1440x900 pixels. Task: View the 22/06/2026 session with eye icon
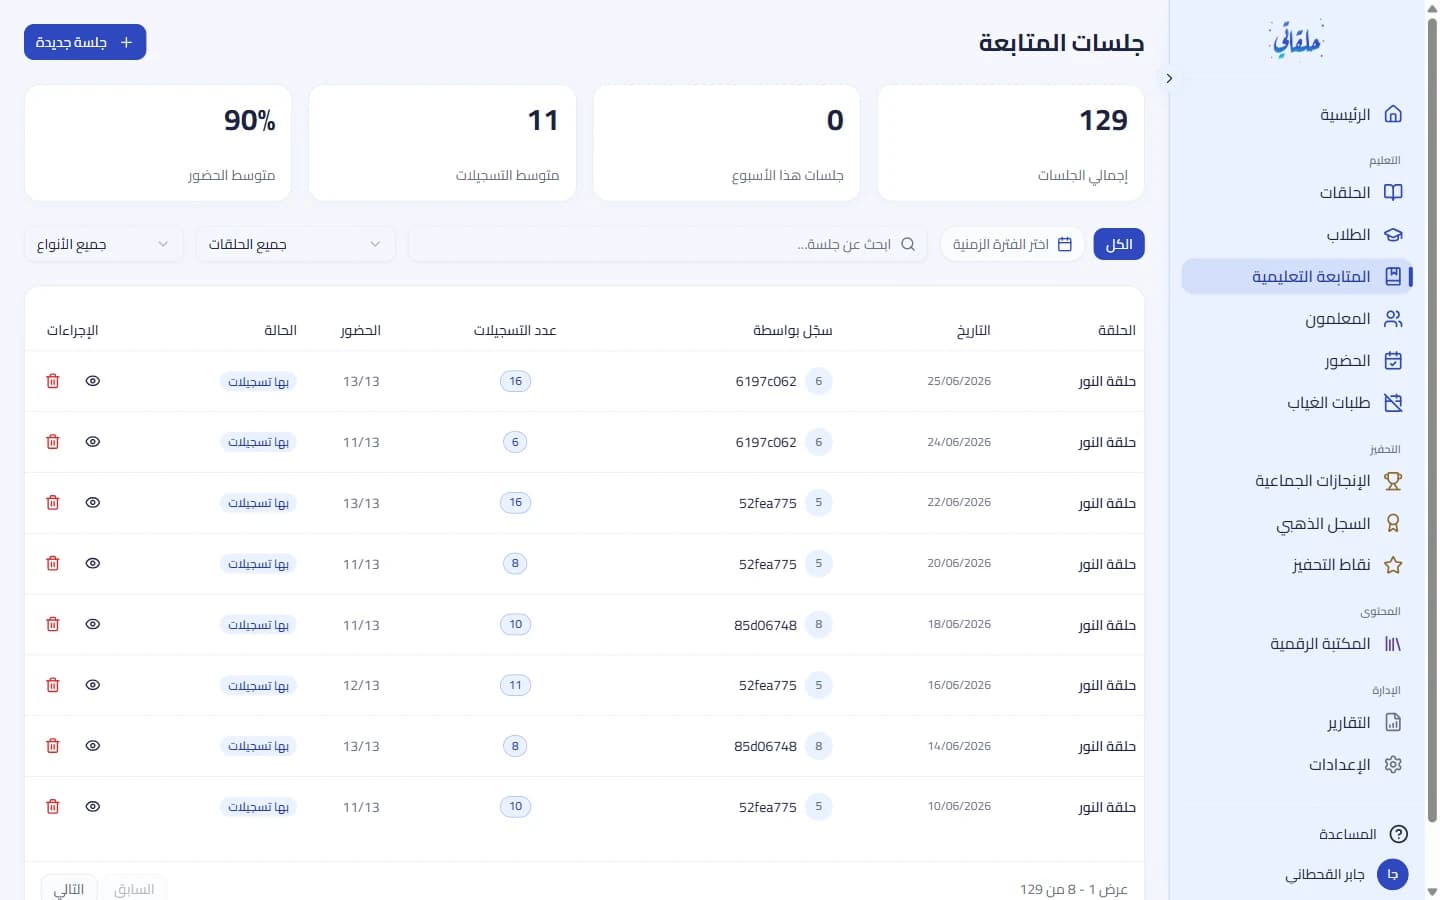[x=93, y=503]
